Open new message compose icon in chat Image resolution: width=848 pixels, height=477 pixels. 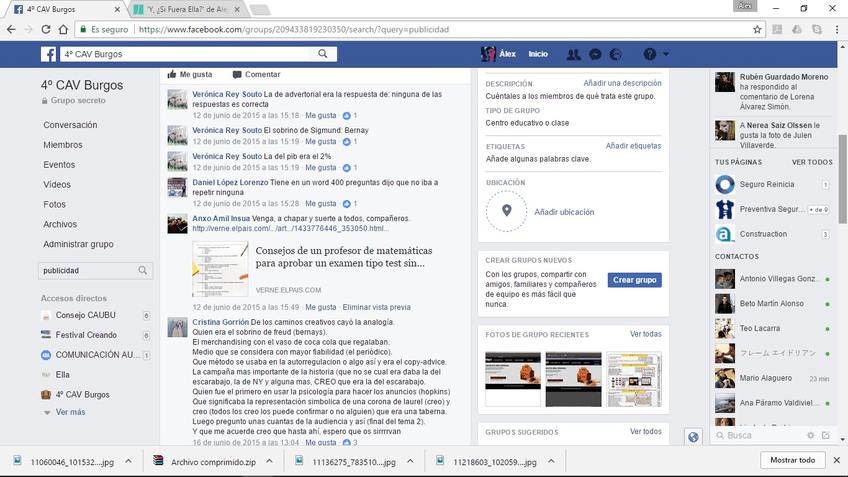coord(826,435)
